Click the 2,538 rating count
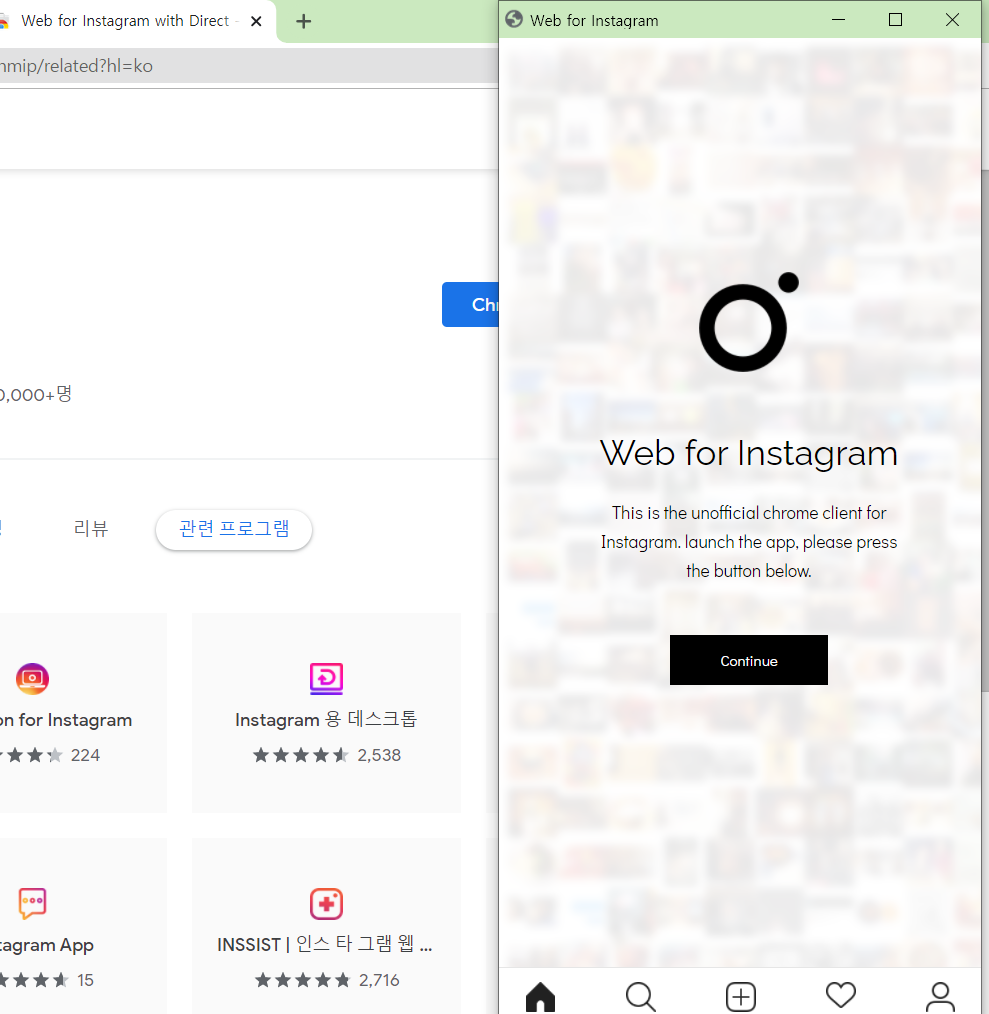 [379, 755]
